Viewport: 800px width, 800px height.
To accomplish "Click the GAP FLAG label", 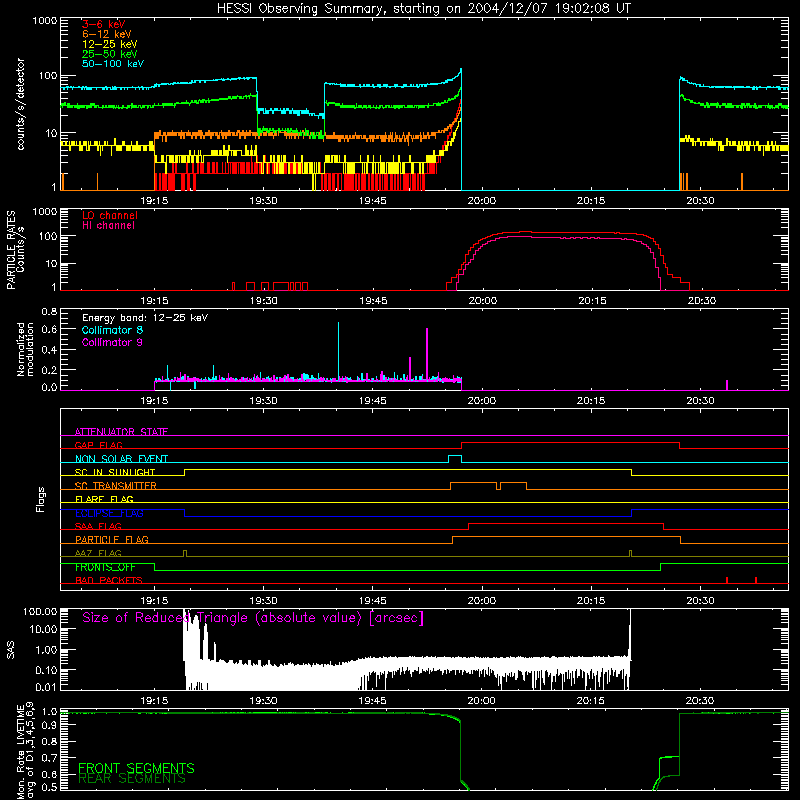I will [x=98, y=445].
